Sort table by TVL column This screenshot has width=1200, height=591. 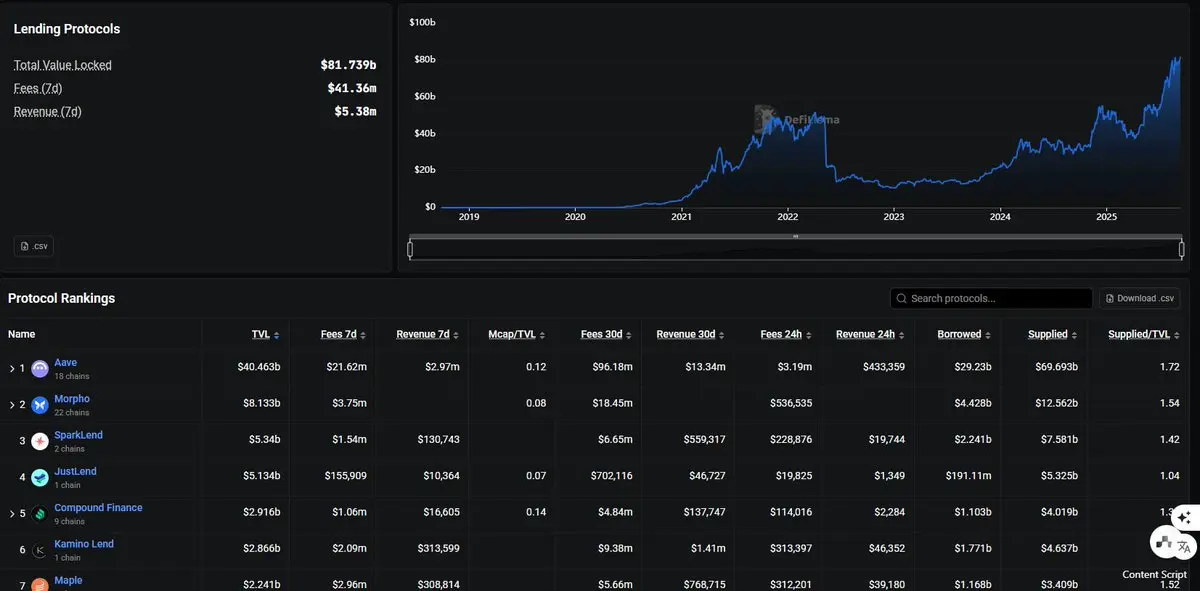pos(265,334)
